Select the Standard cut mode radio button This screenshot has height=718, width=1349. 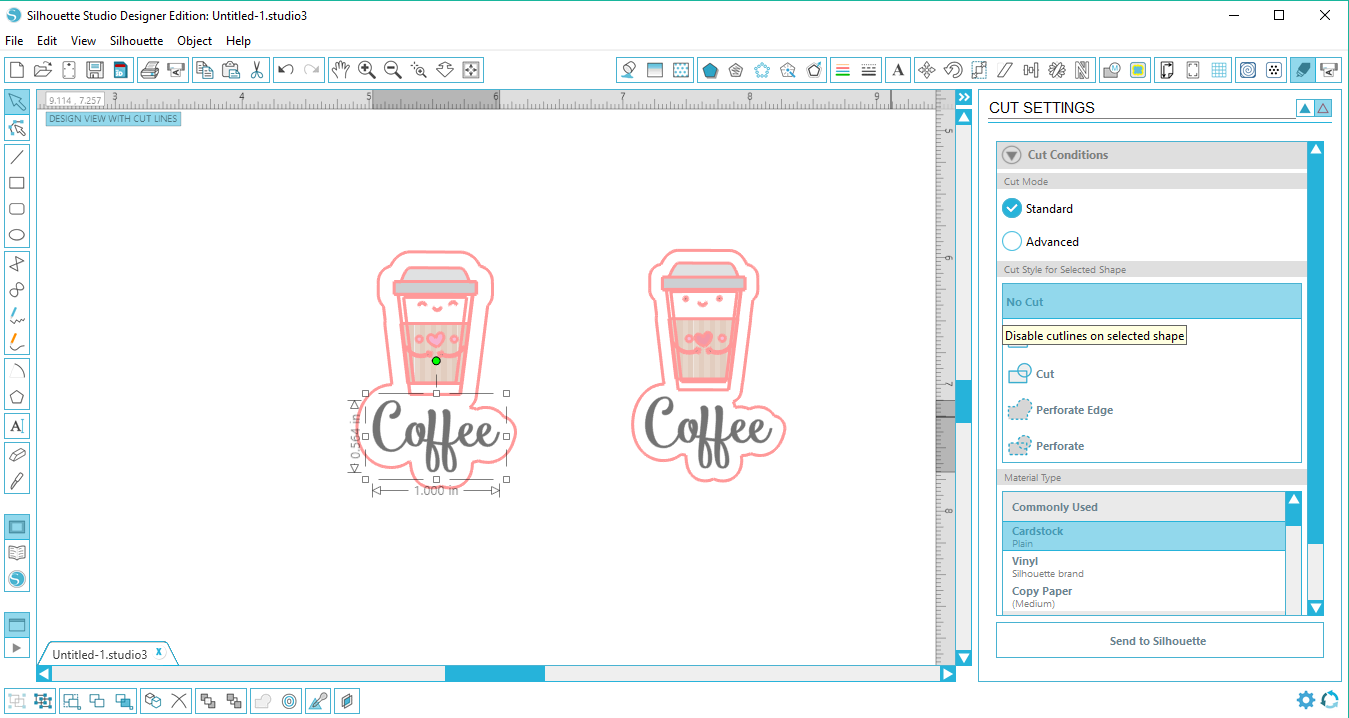click(1012, 208)
